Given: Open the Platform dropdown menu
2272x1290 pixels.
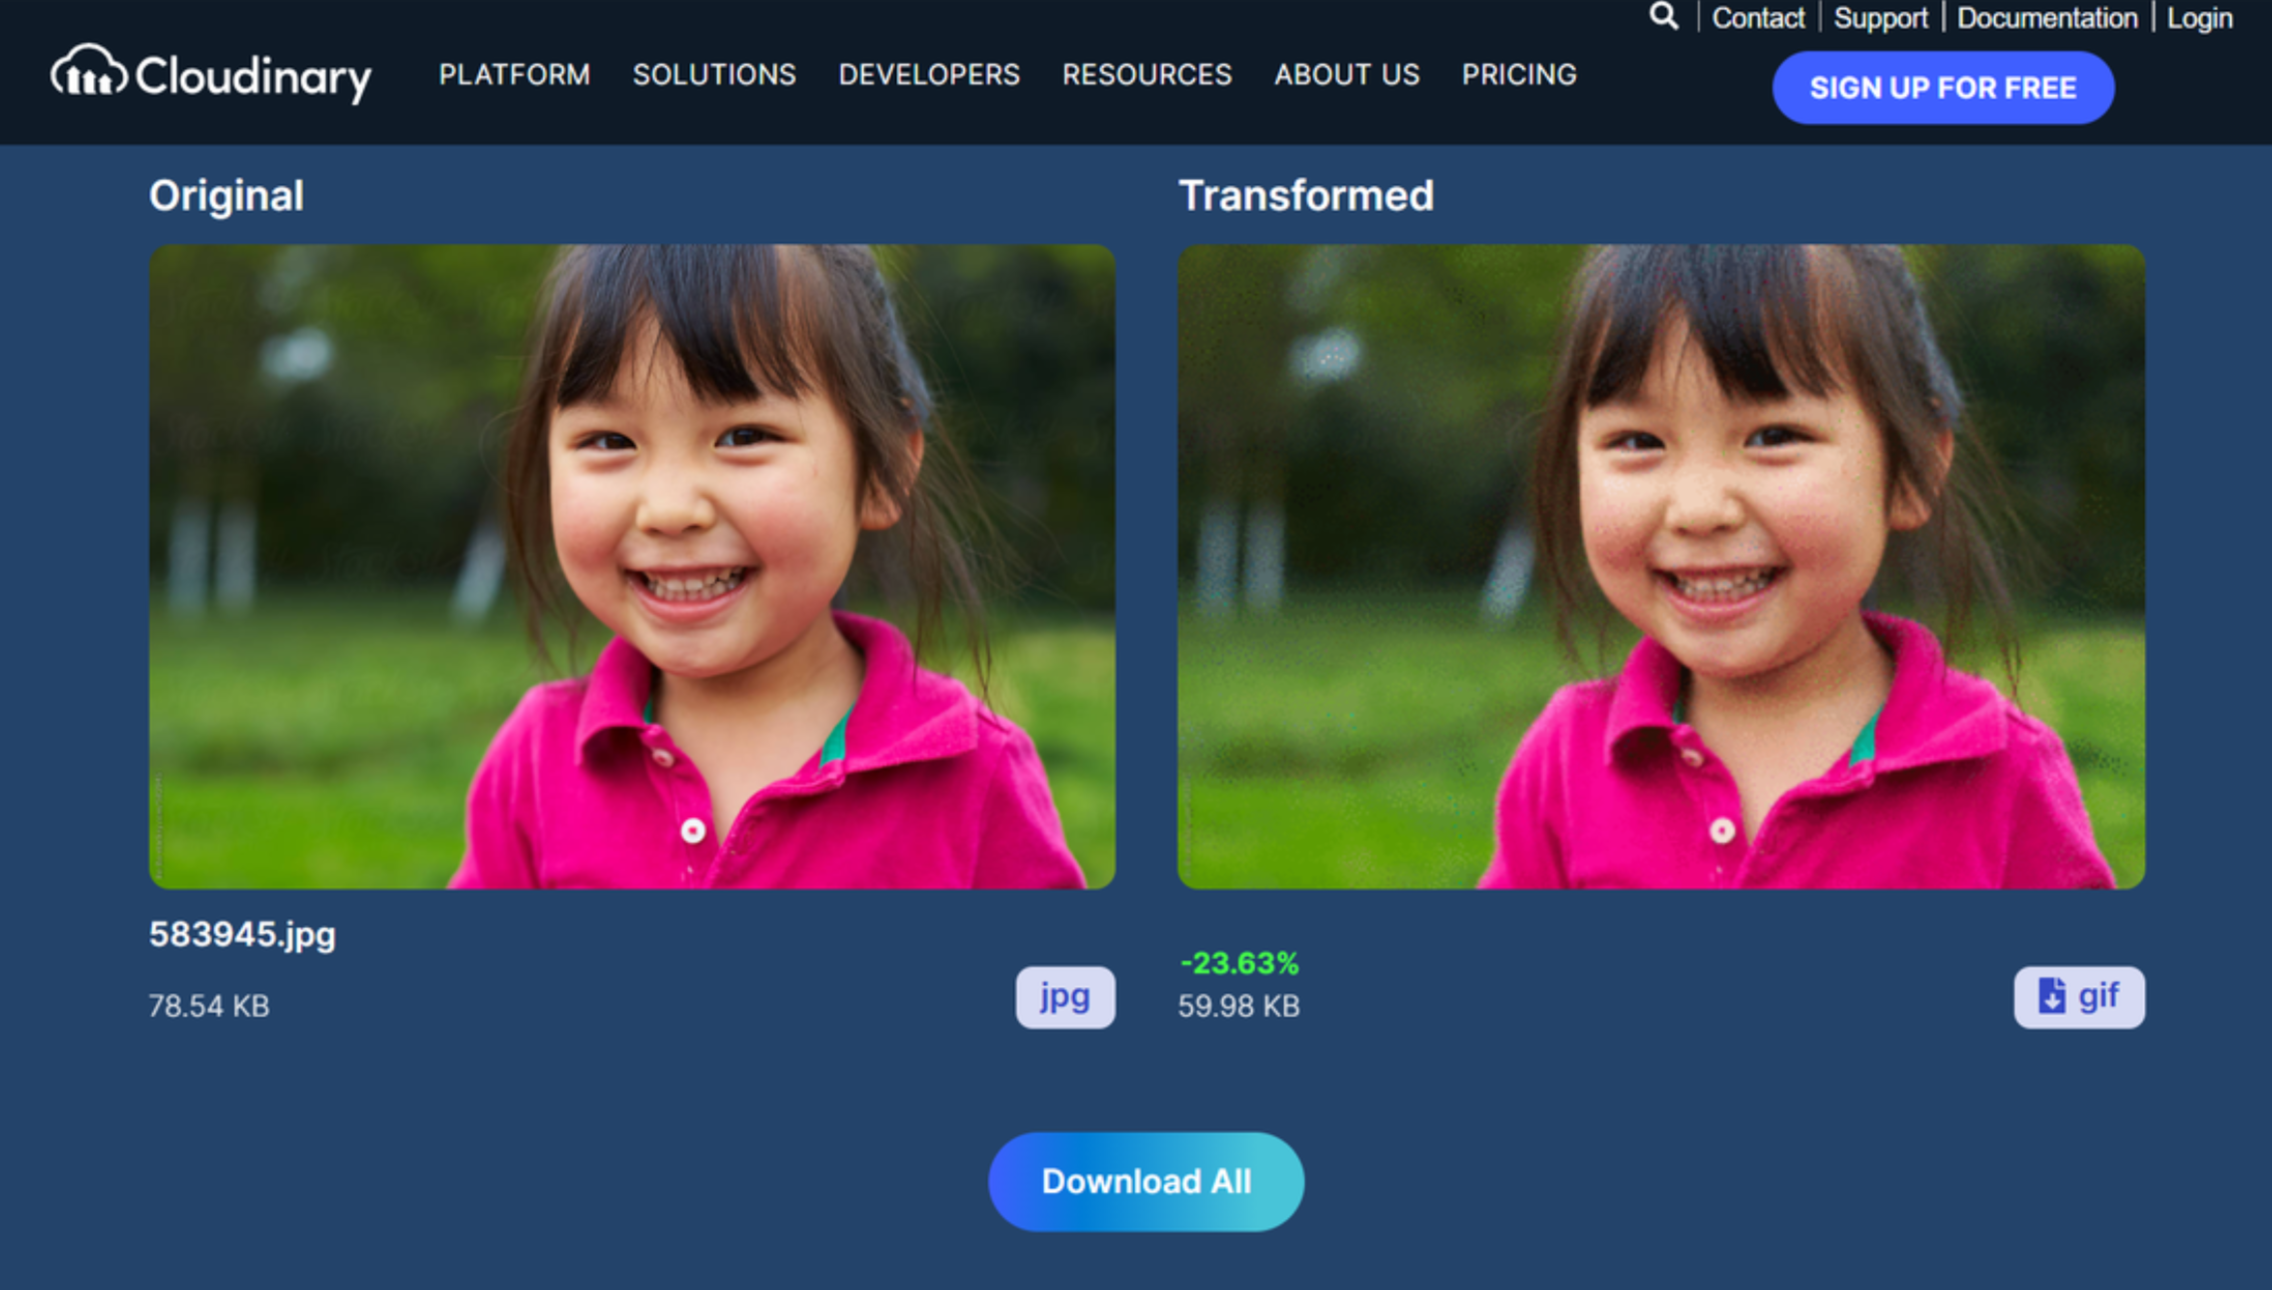Looking at the screenshot, I should (x=516, y=75).
